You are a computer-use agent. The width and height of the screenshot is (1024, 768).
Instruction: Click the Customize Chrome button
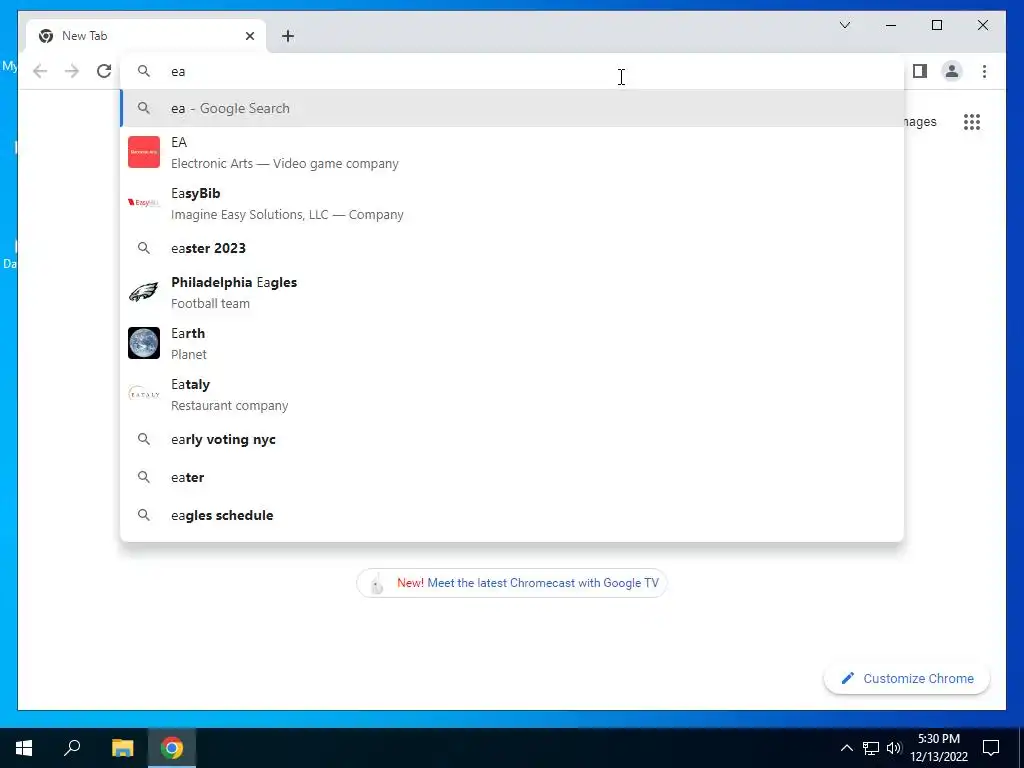(x=906, y=679)
